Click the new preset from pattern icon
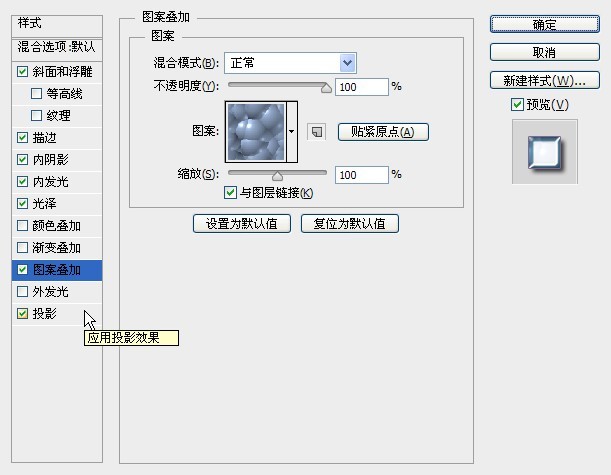The image size is (611, 475). click(317, 132)
